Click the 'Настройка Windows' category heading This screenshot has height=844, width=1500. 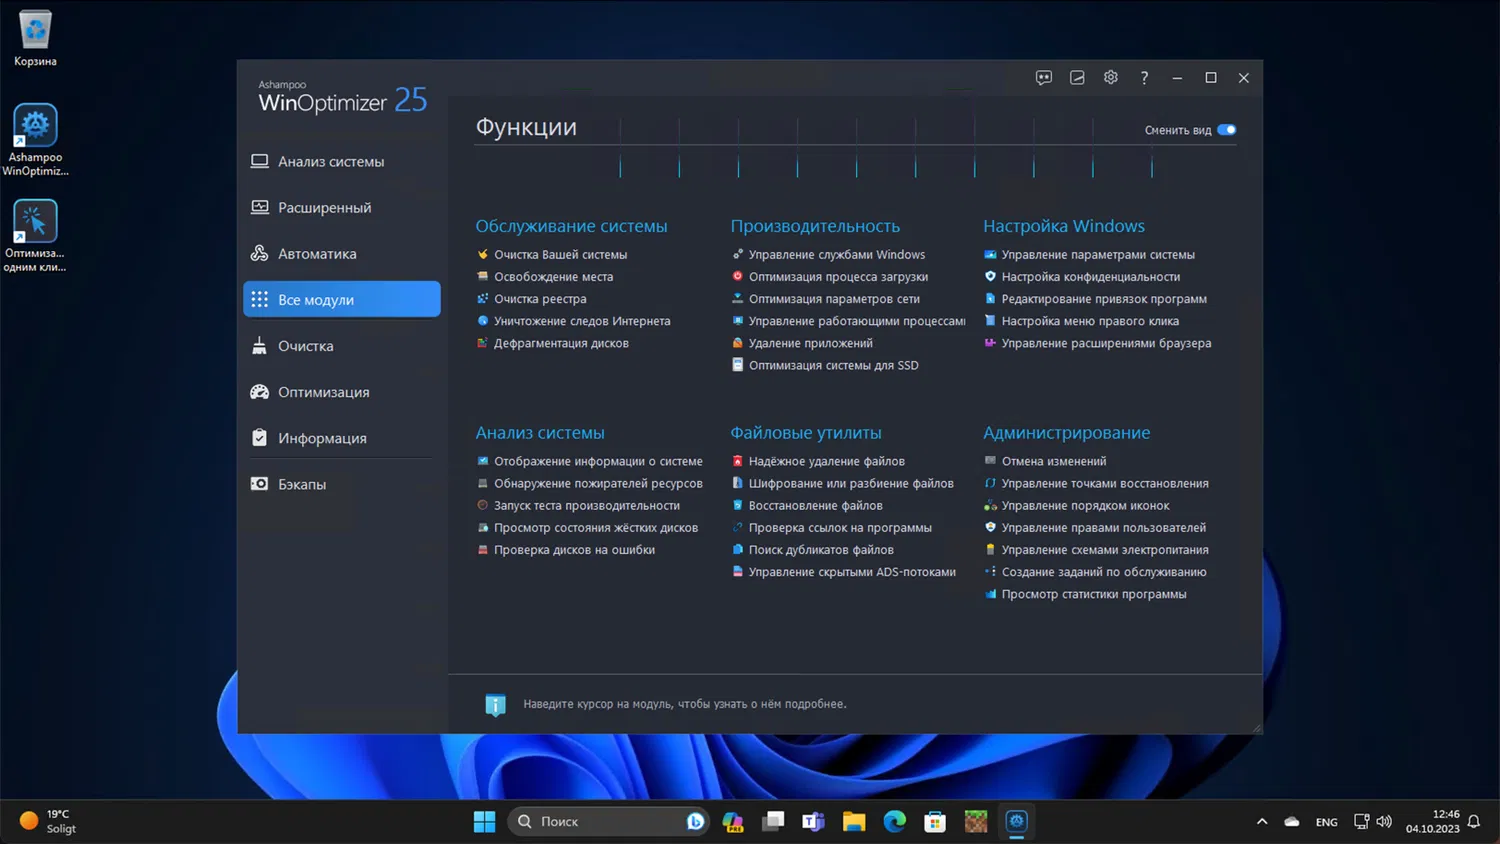click(1064, 226)
